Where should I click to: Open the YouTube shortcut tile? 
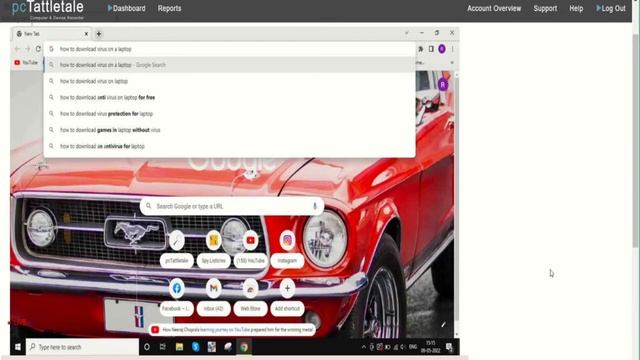coord(251,249)
